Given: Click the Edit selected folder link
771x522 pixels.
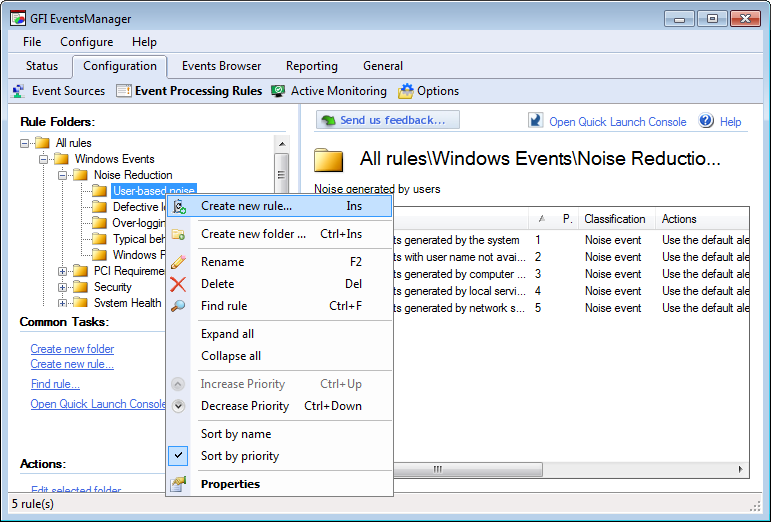Looking at the screenshot, I should [76, 489].
